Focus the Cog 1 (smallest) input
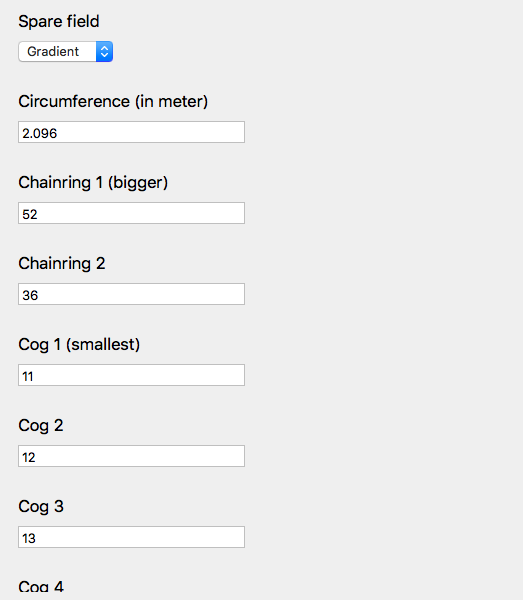The image size is (523, 600). pyautogui.click(x=131, y=375)
